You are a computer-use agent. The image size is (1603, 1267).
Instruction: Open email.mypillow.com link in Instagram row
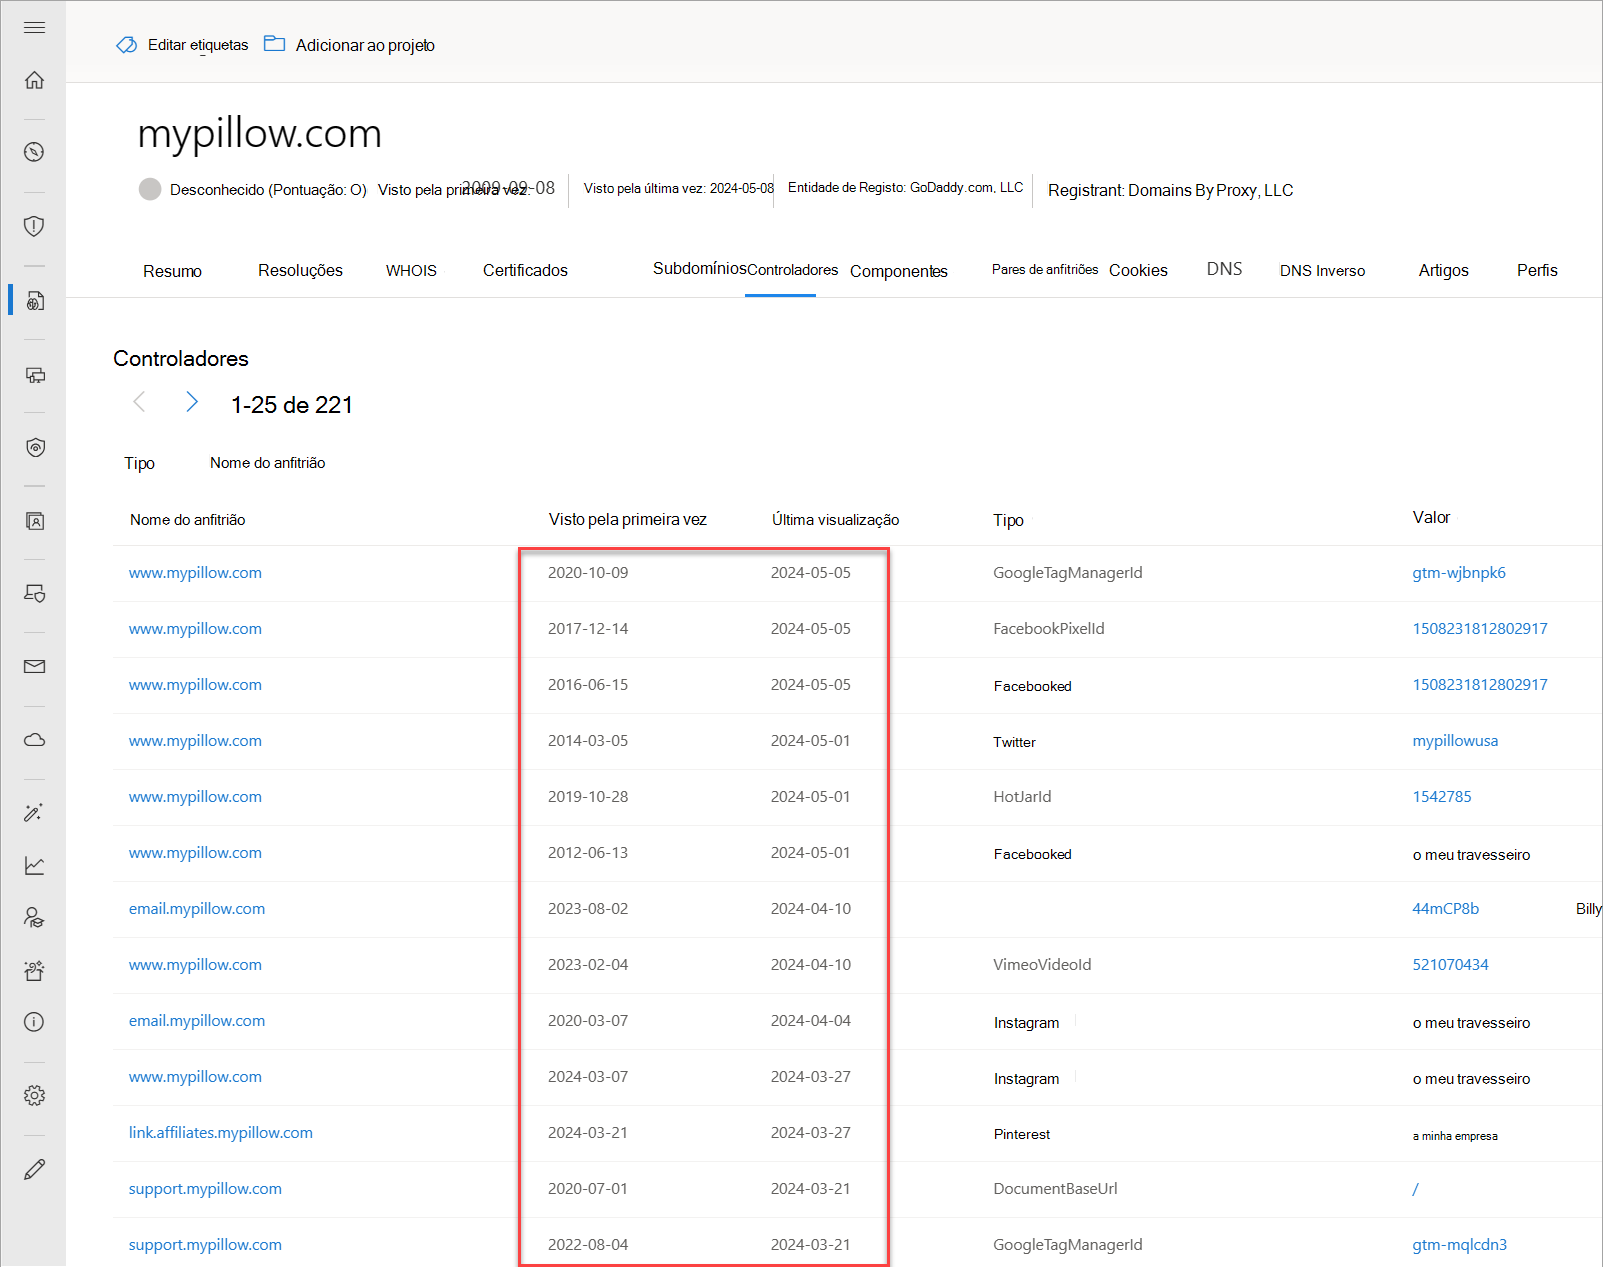click(x=197, y=1021)
